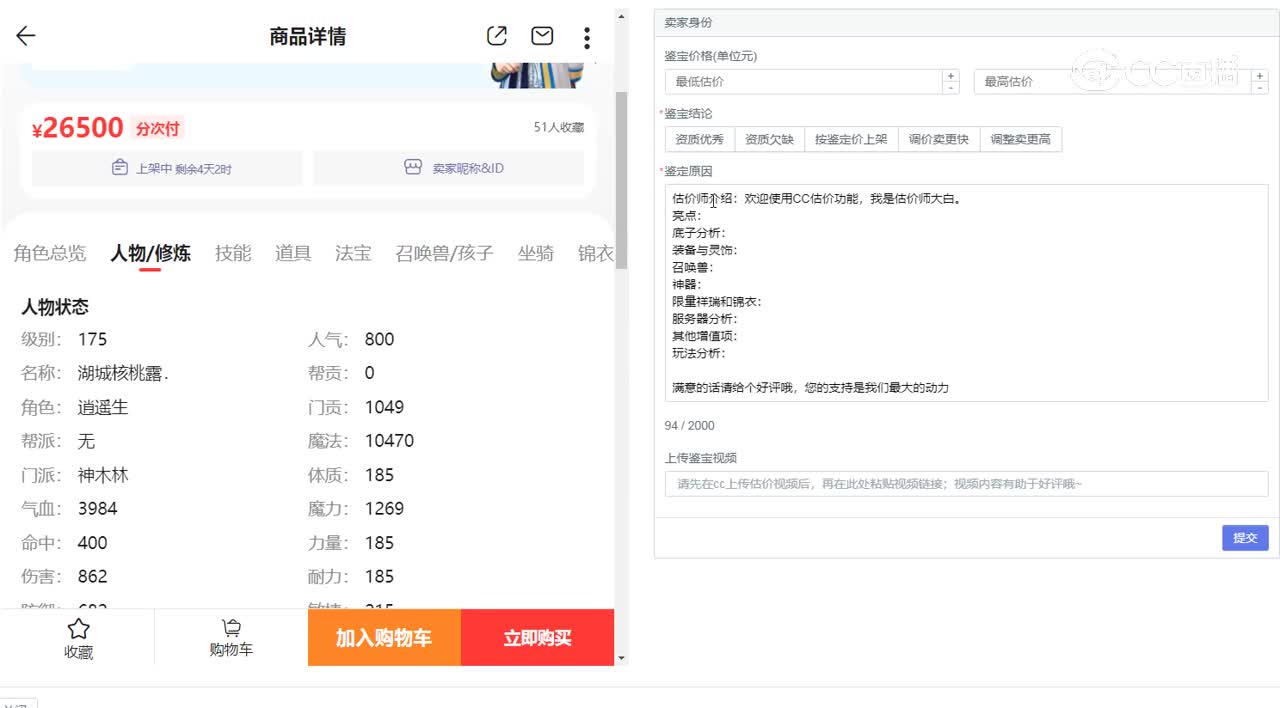The height and width of the screenshot is (708, 1280).
Task: Select the 资质优秀 conclusion option
Action: tap(700, 139)
